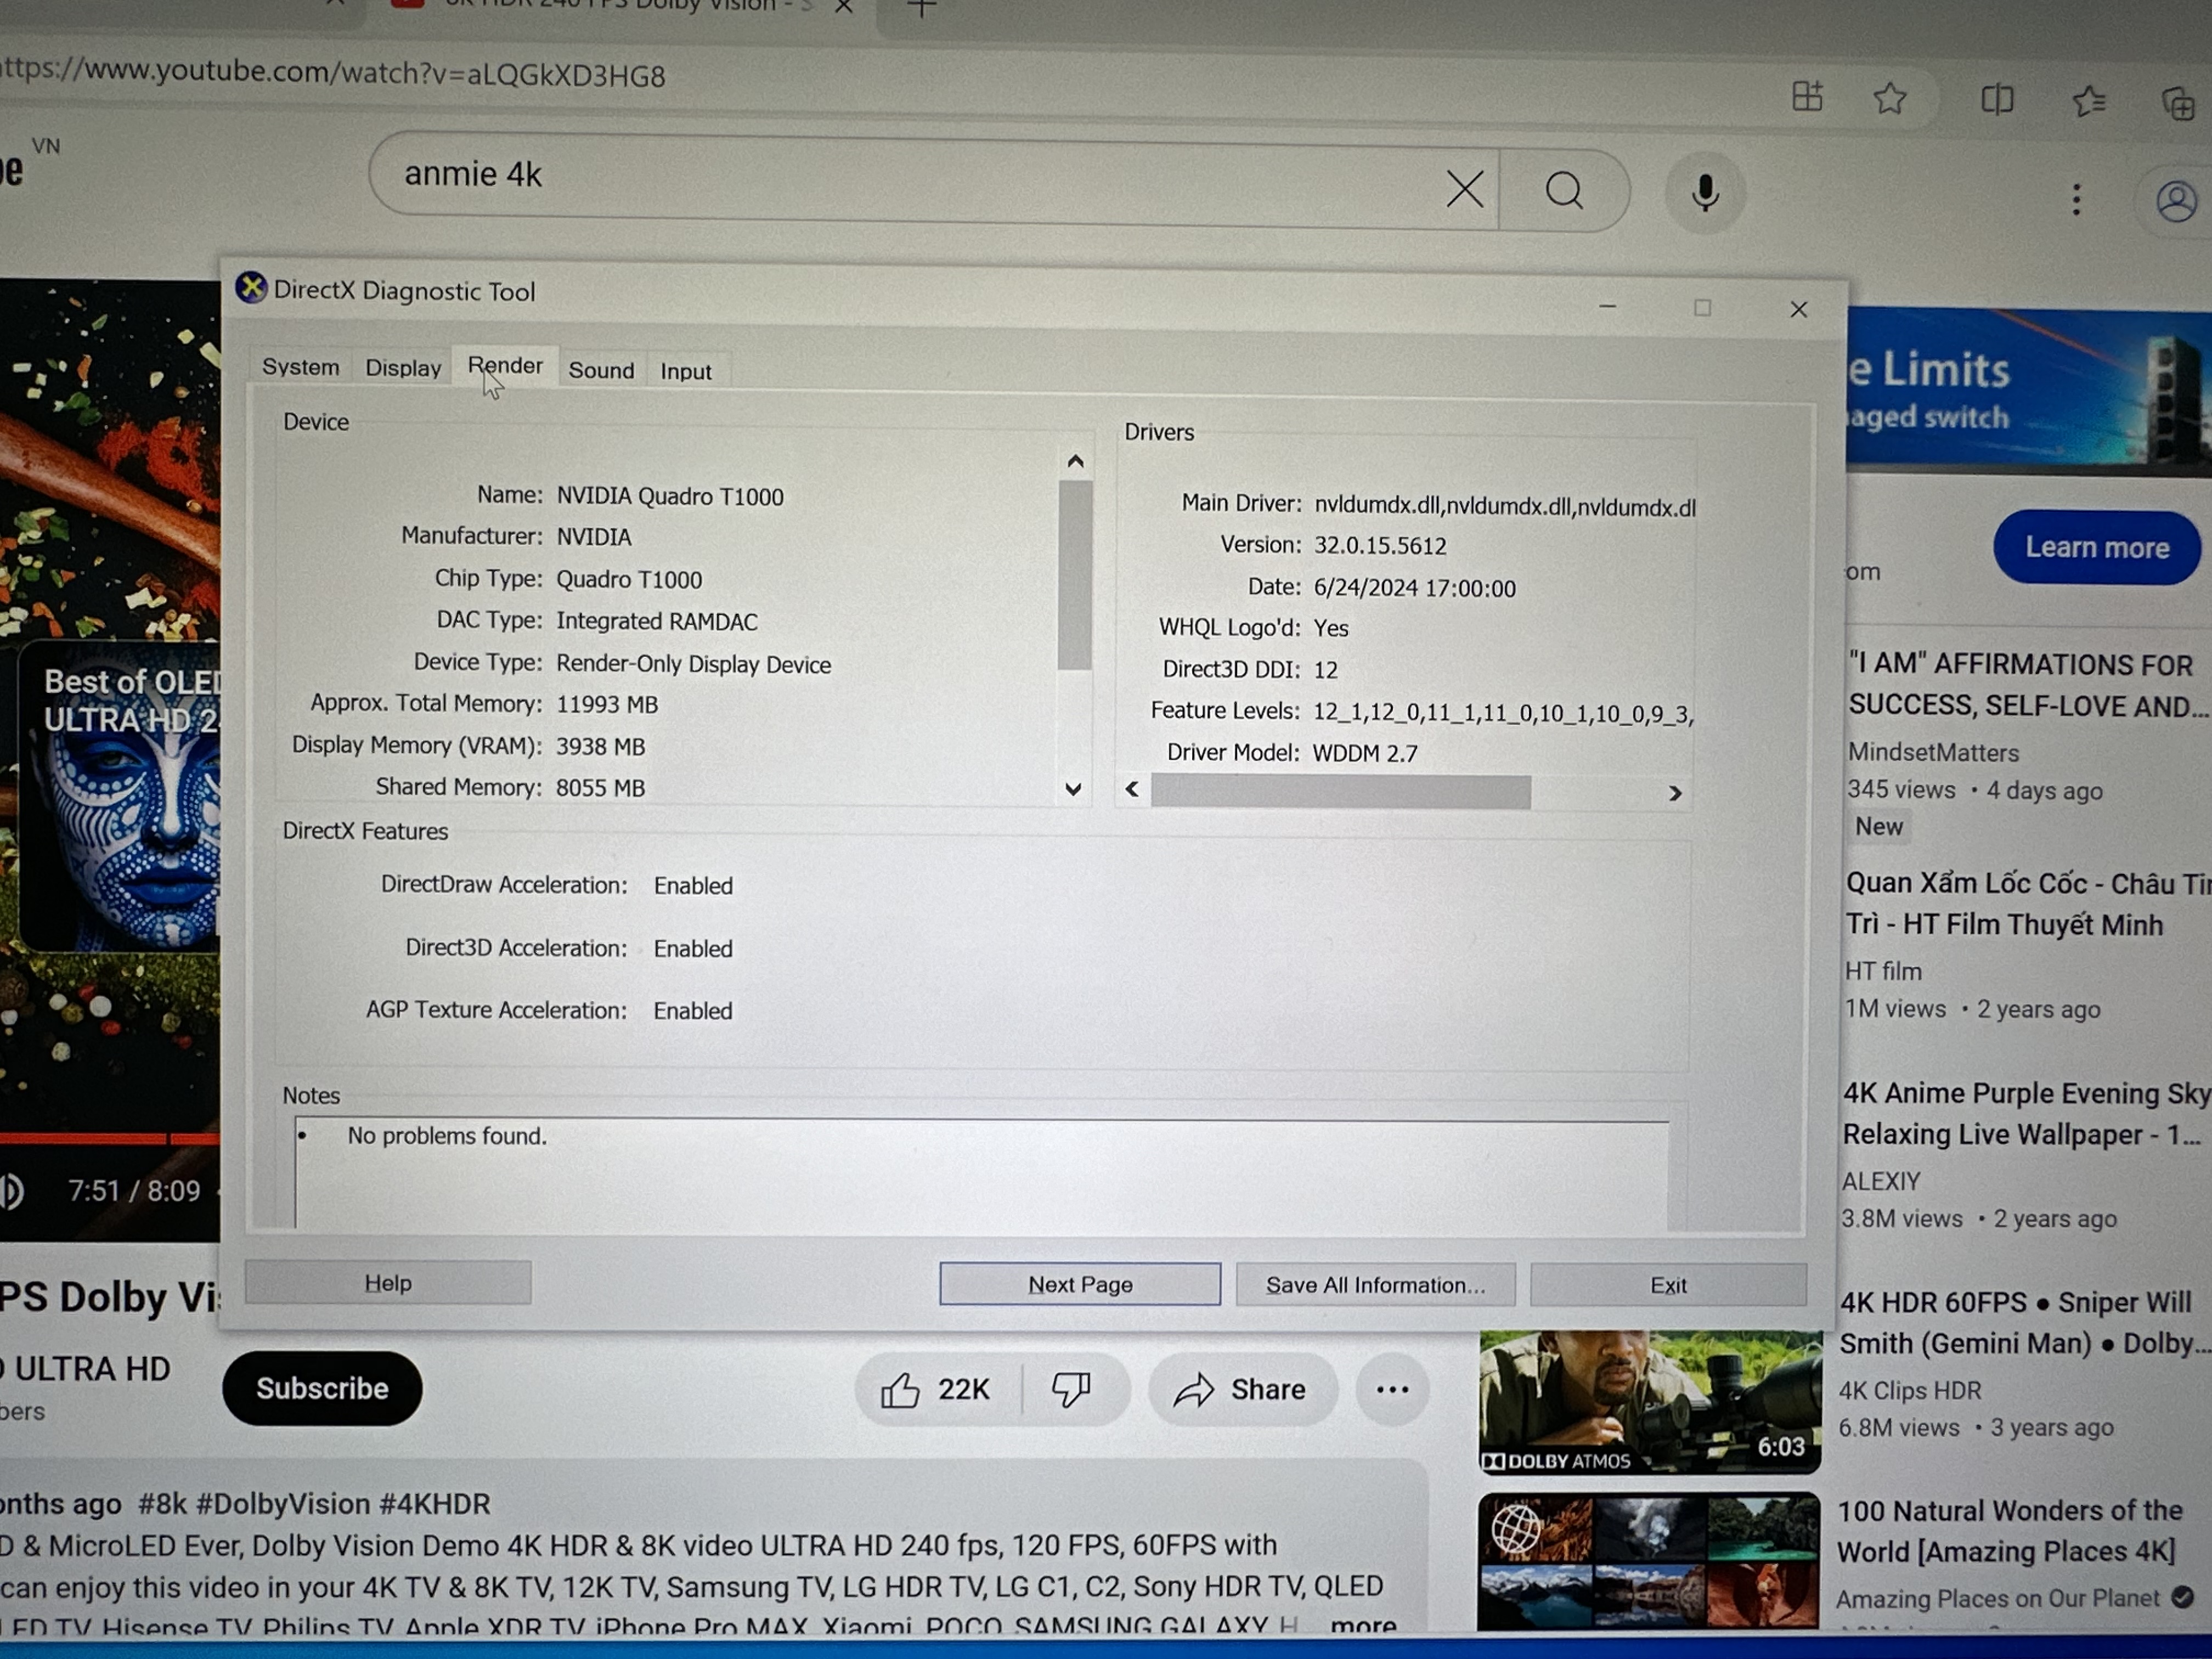Visit the 4K Clips HDR channel

point(1910,1391)
